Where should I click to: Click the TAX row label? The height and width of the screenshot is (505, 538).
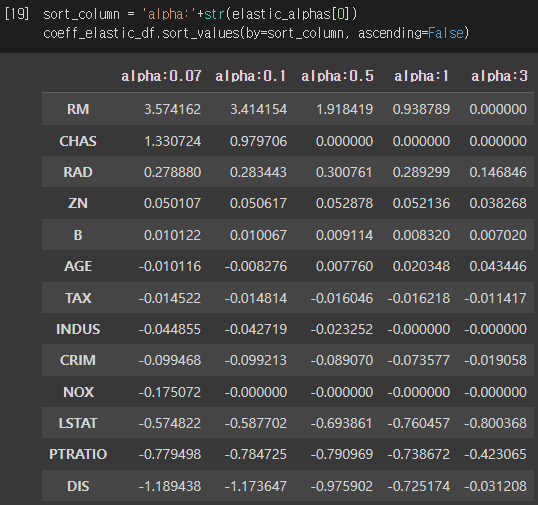point(78,298)
